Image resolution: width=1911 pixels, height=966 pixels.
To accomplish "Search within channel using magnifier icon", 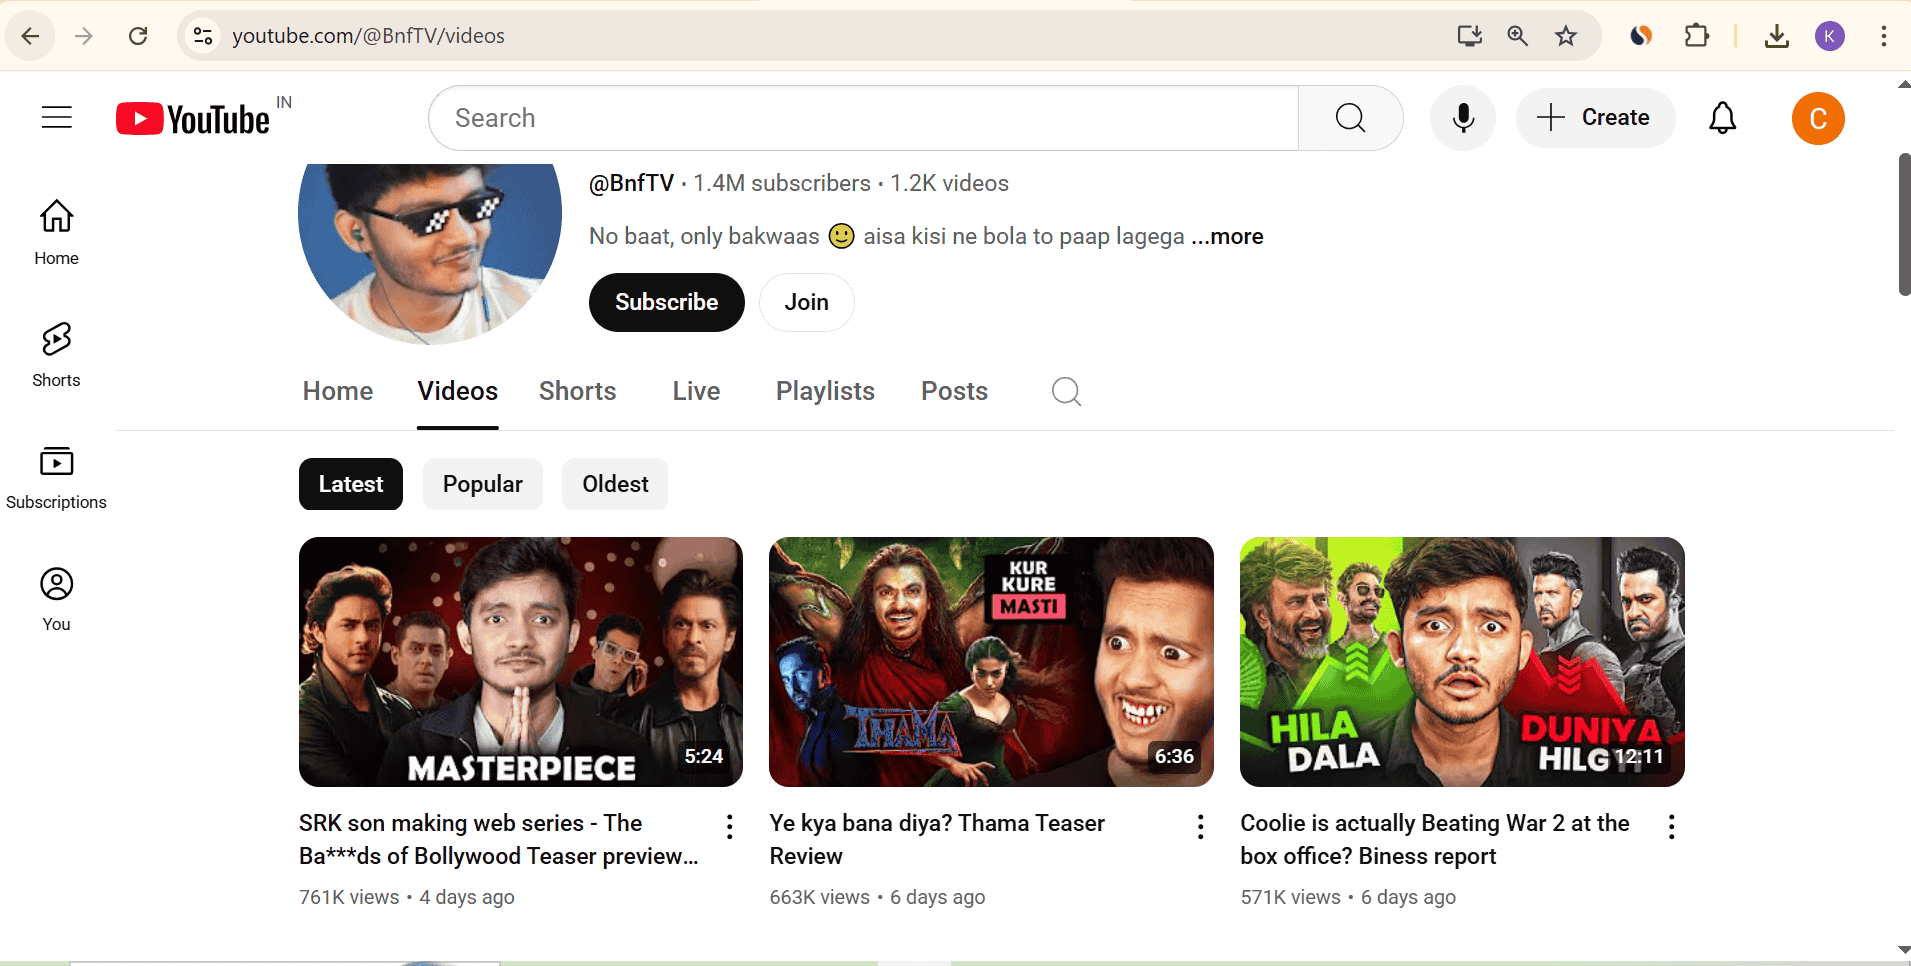I will [1066, 391].
